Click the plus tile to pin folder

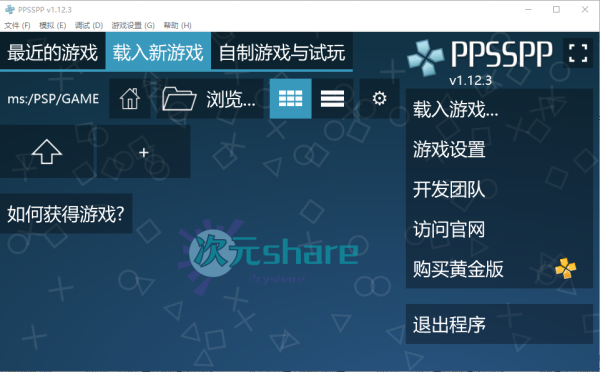[x=144, y=152]
